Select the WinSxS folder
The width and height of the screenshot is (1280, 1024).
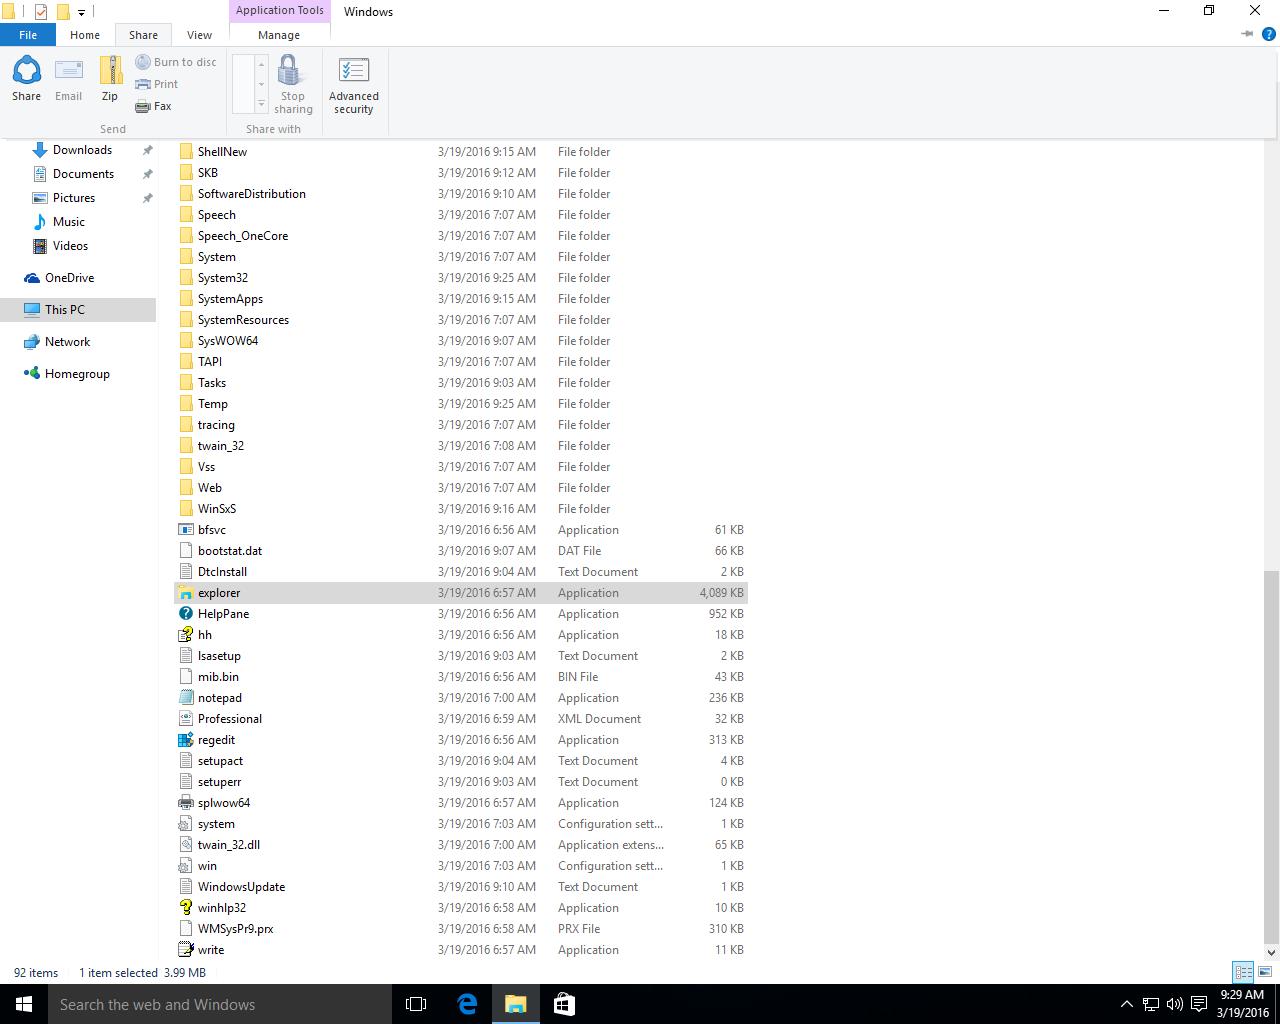click(461, 509)
